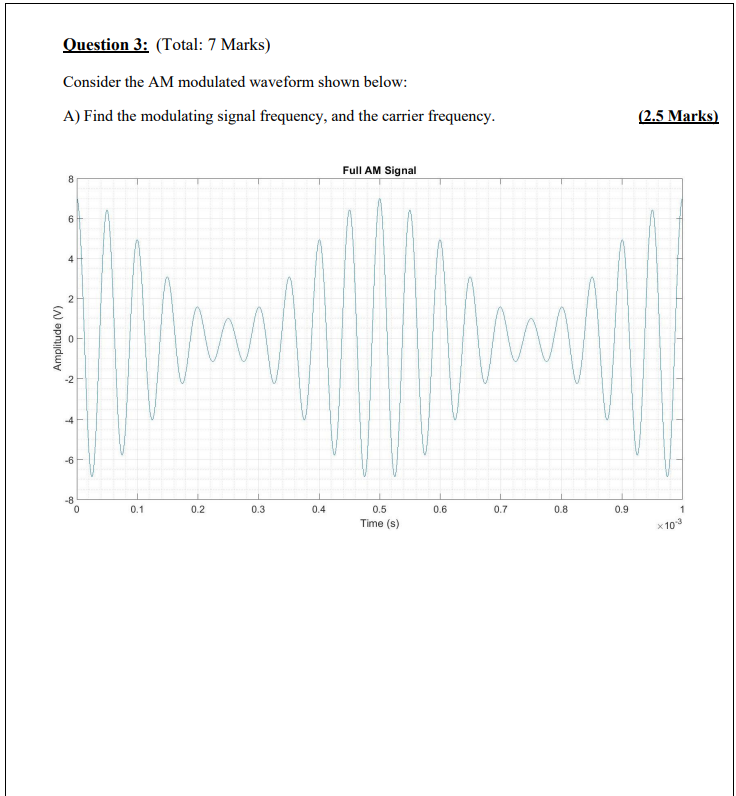This screenshot has height=796, width=736.
Task: Click the '(2.5 Marks)' label
Action: (x=678, y=116)
